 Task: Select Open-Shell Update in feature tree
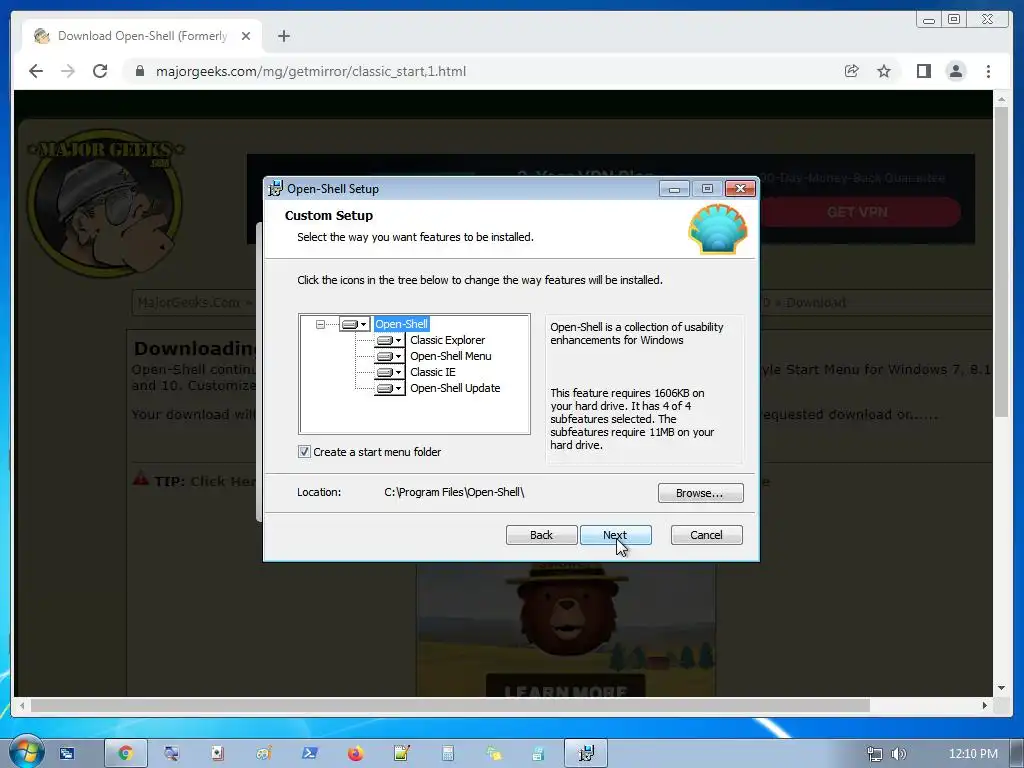[455, 388]
